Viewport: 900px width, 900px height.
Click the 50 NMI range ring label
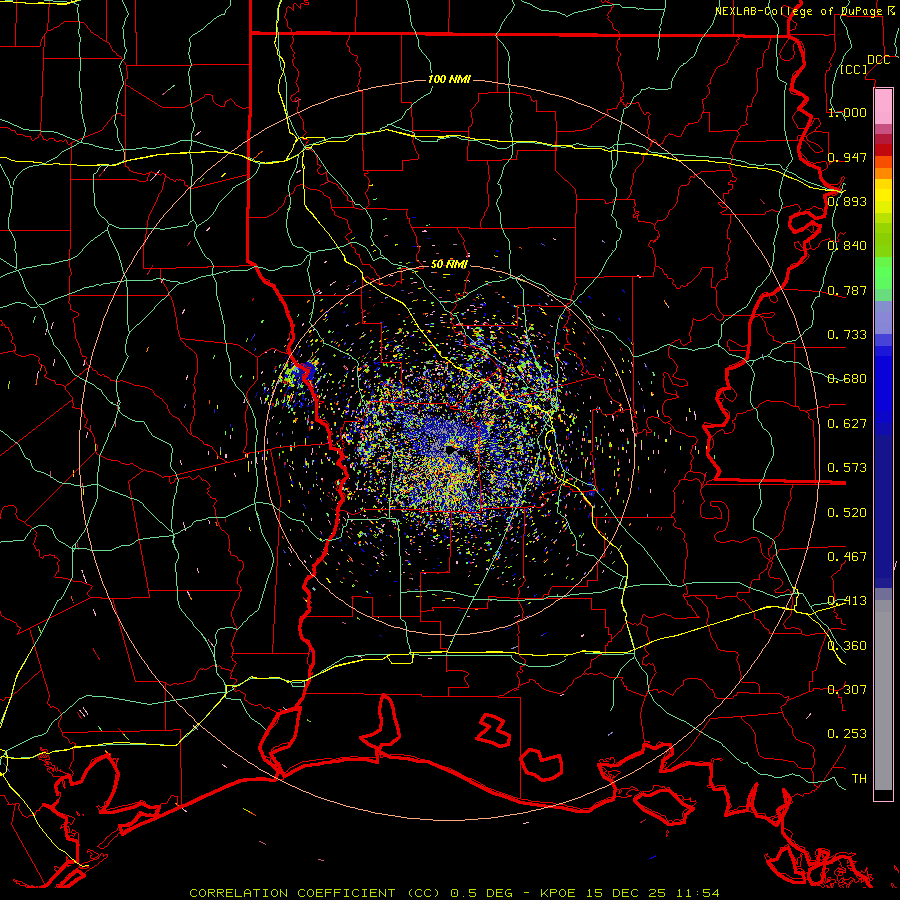(x=449, y=264)
